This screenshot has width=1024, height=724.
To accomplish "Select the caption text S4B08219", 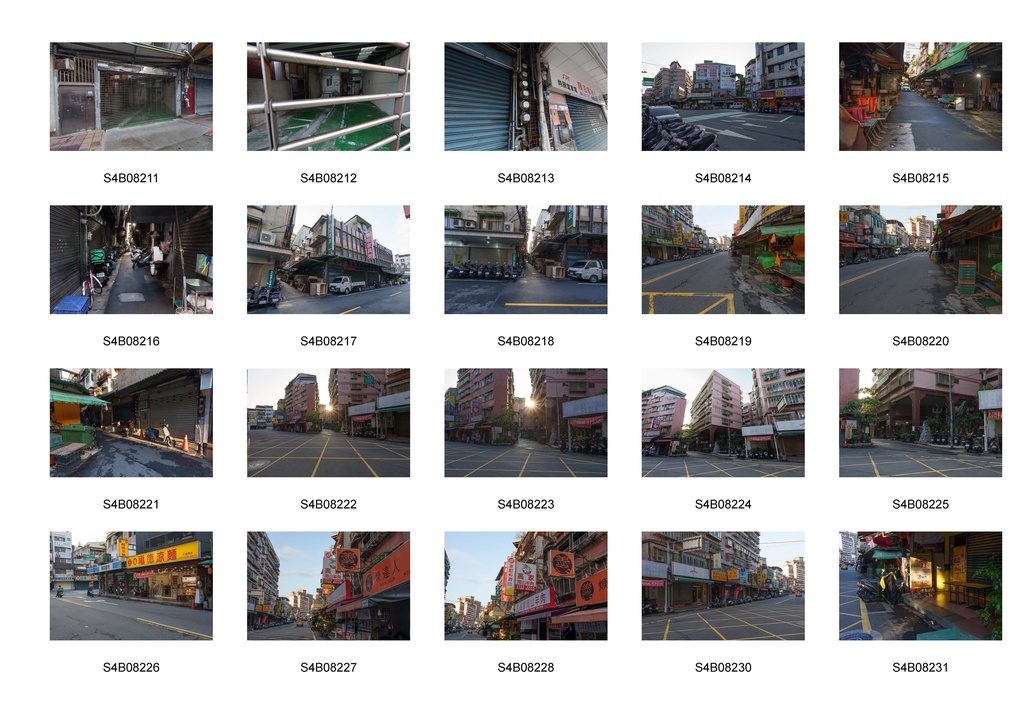I will [723, 341].
